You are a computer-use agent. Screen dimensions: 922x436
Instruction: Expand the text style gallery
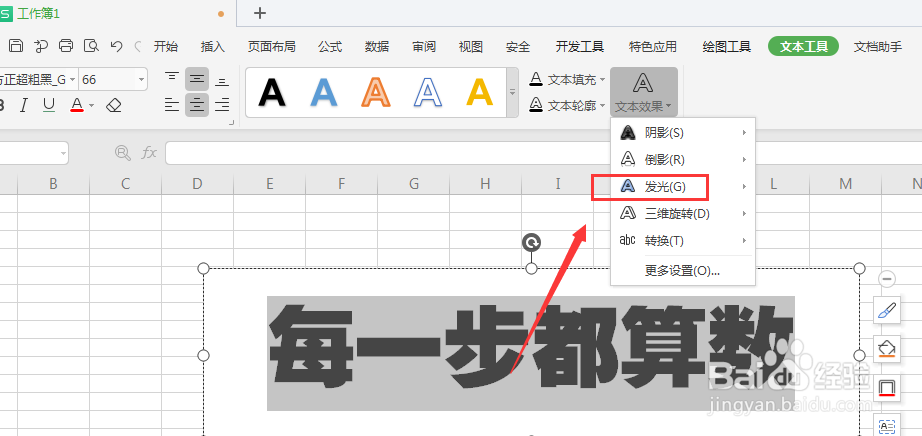512,92
